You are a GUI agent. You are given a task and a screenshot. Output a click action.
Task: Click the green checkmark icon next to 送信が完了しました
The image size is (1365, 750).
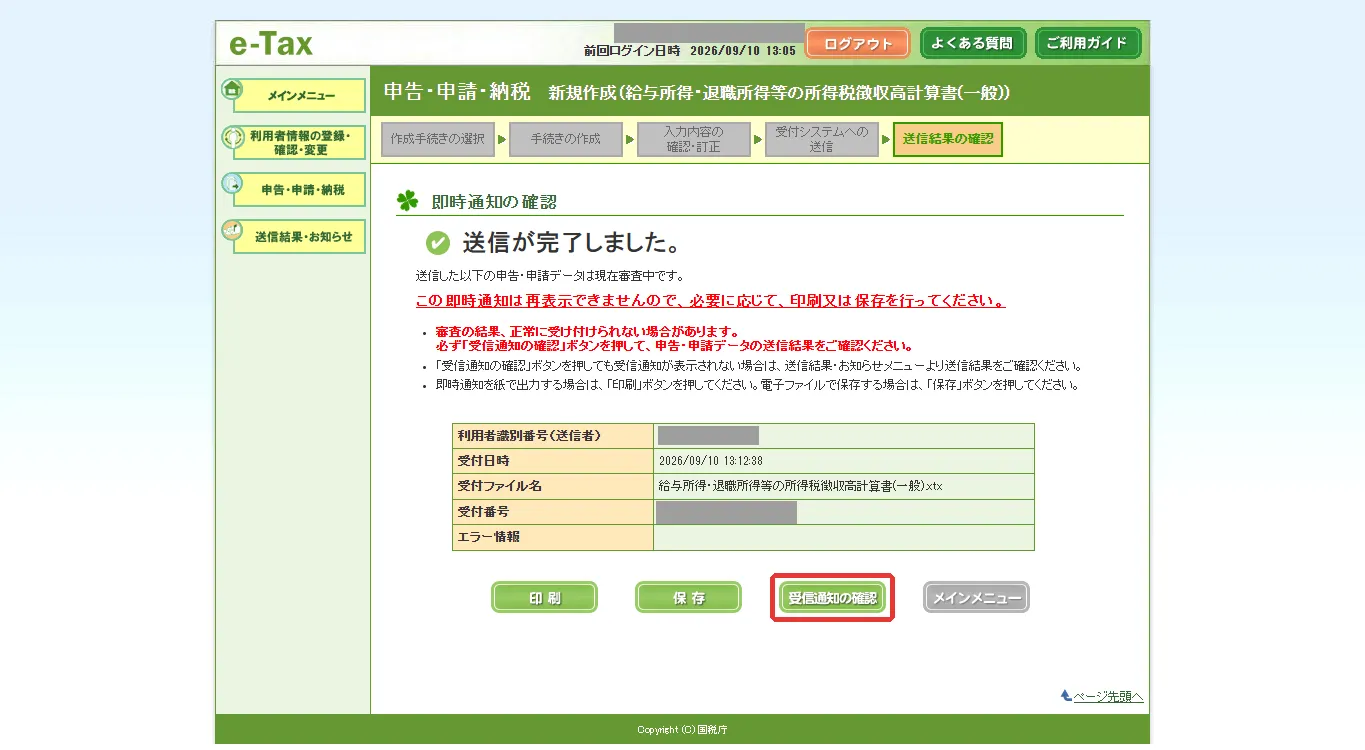pos(437,243)
